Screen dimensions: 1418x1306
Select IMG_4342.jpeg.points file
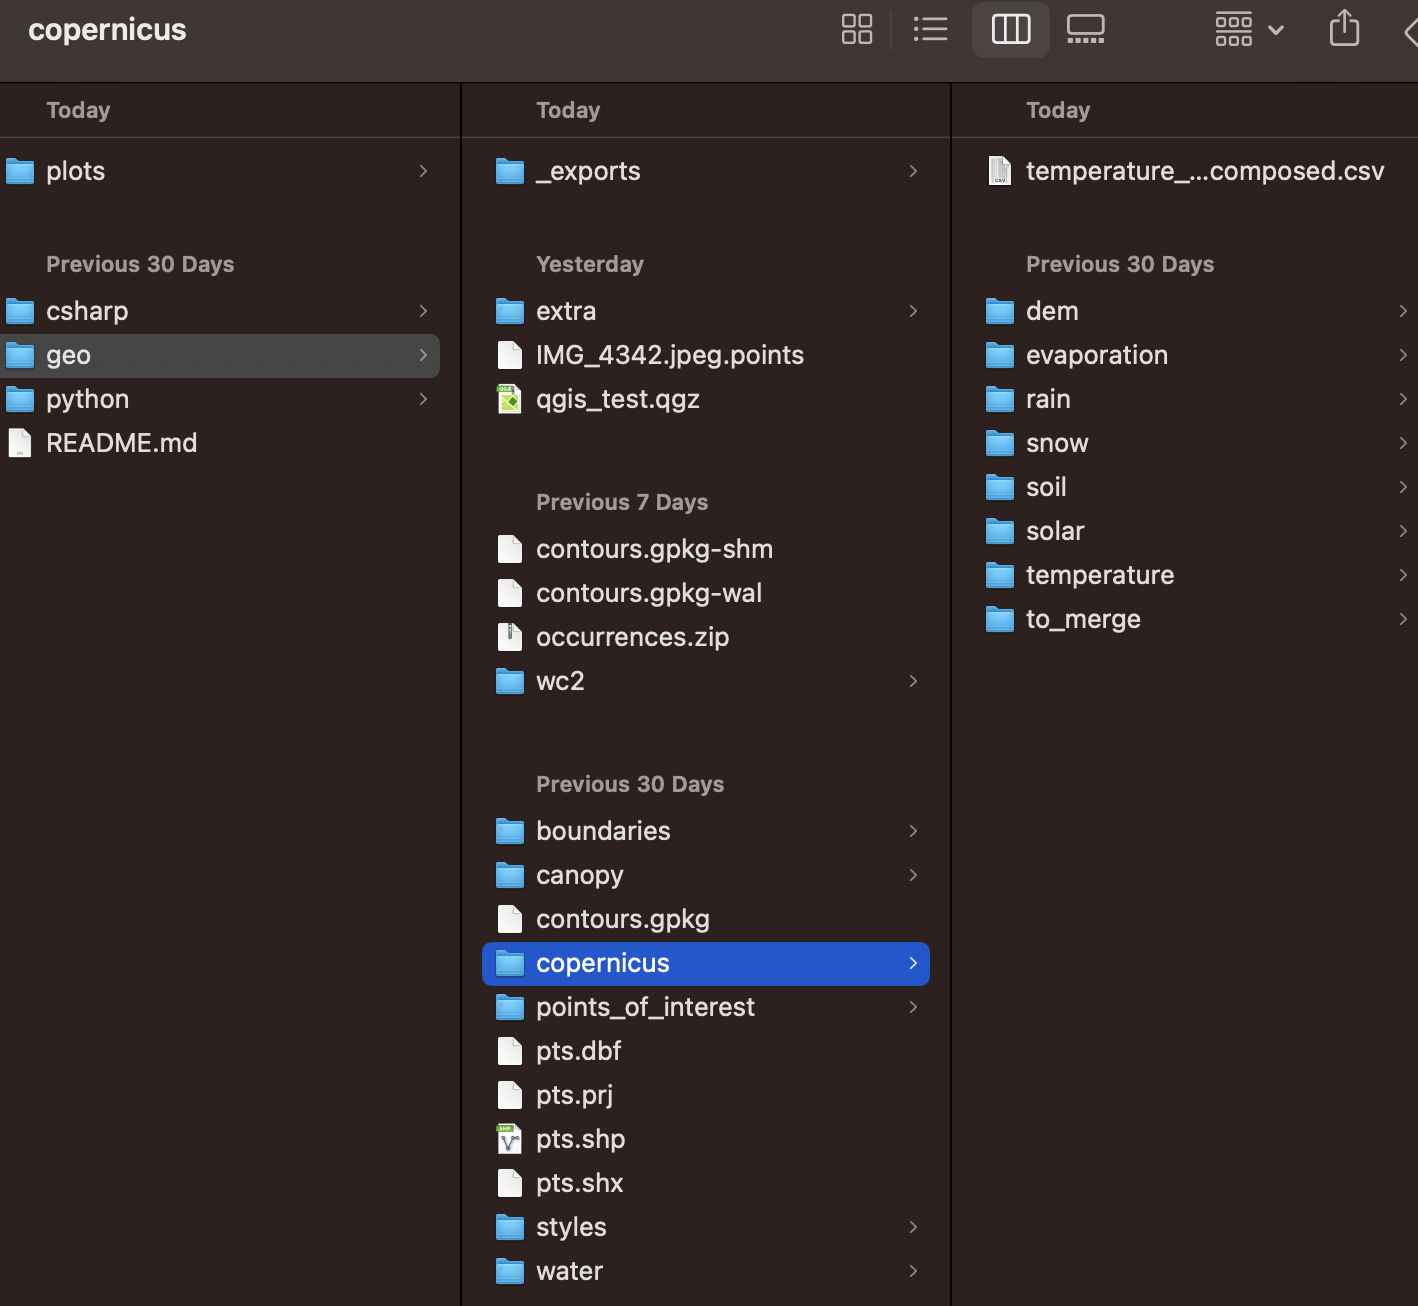[x=669, y=355]
